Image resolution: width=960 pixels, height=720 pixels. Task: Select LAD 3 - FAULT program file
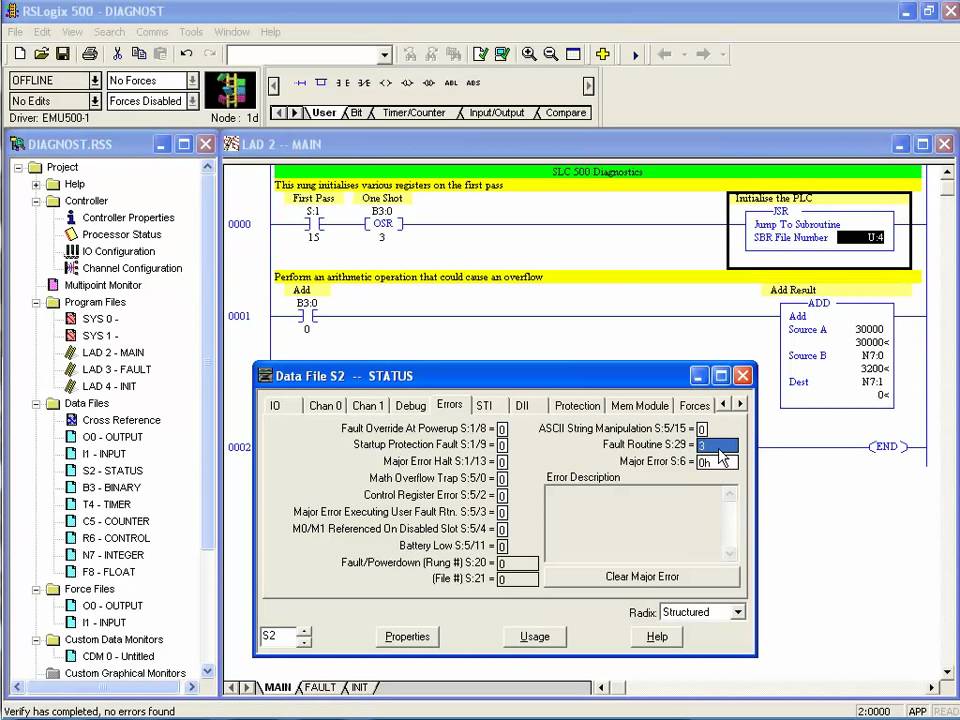[x=116, y=369]
